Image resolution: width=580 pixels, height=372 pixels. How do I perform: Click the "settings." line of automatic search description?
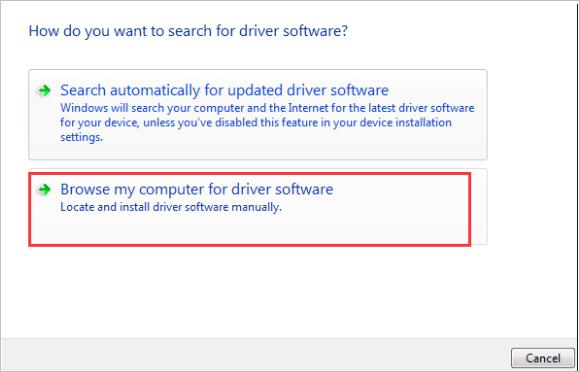[x=81, y=138]
